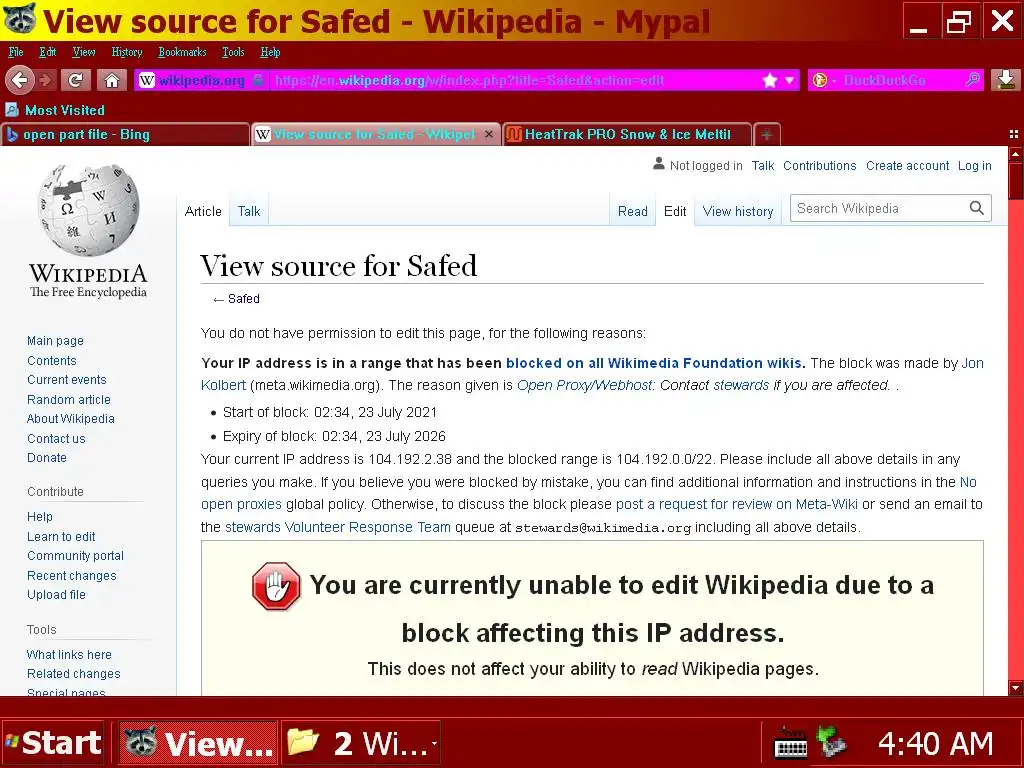This screenshot has height=768, width=1024.
Task: Open the History menu
Action: tap(127, 52)
